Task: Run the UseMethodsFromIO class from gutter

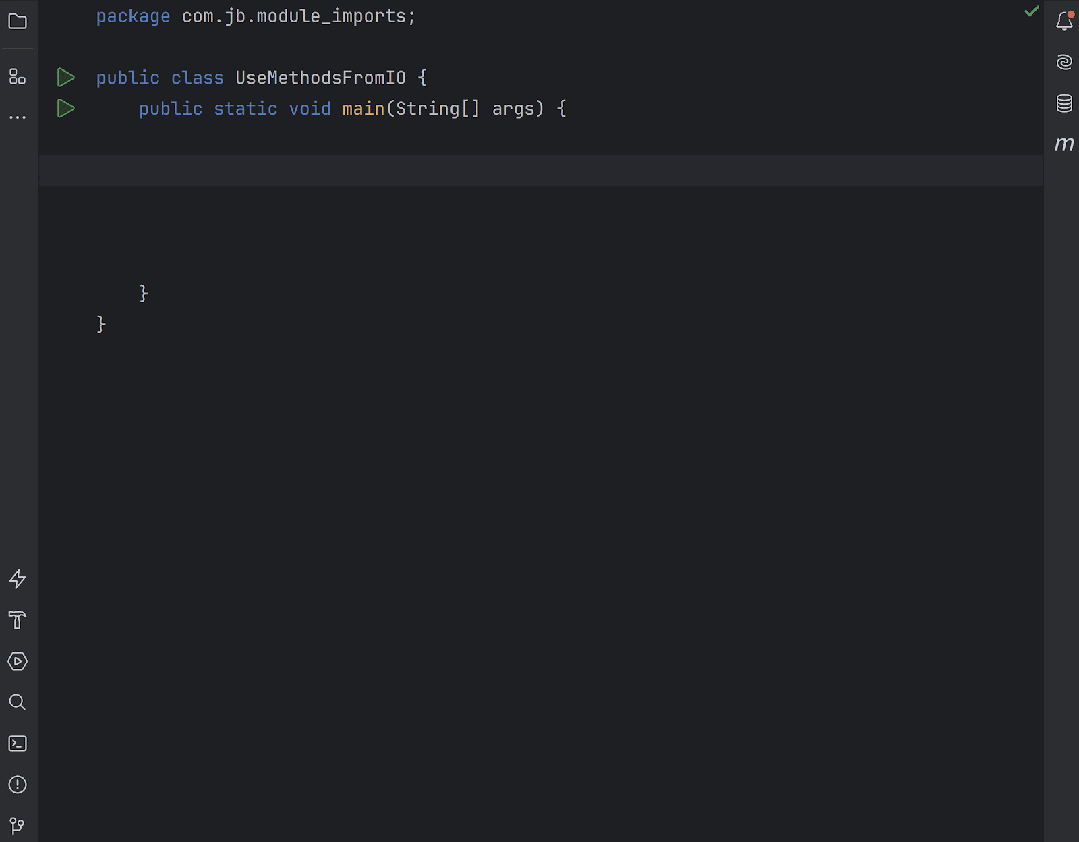Action: (x=65, y=77)
